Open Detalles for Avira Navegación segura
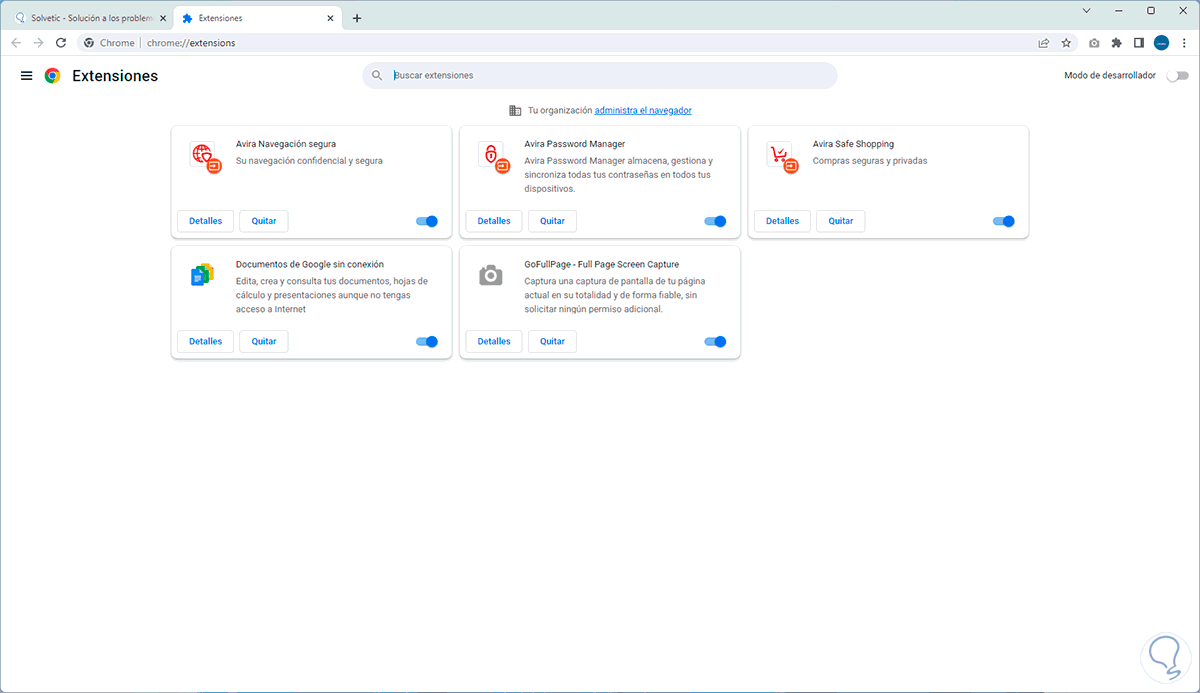Viewport: 1200px width, 693px height. click(206, 221)
